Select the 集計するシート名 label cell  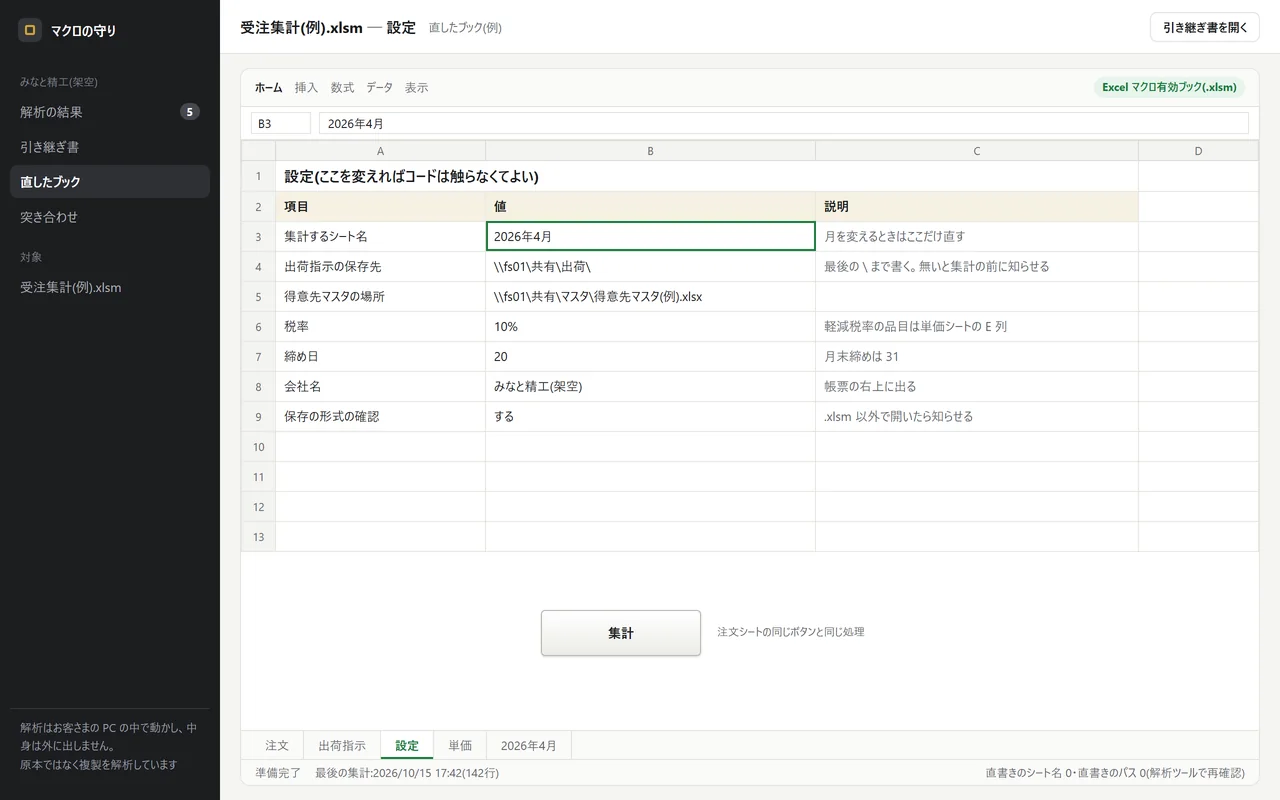pyautogui.click(x=381, y=236)
